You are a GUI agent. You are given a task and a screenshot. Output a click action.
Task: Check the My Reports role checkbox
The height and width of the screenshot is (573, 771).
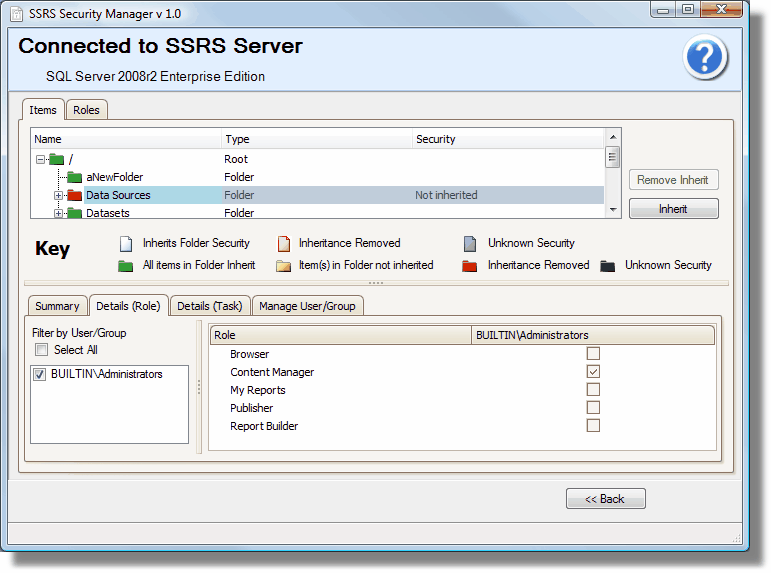pos(593,390)
